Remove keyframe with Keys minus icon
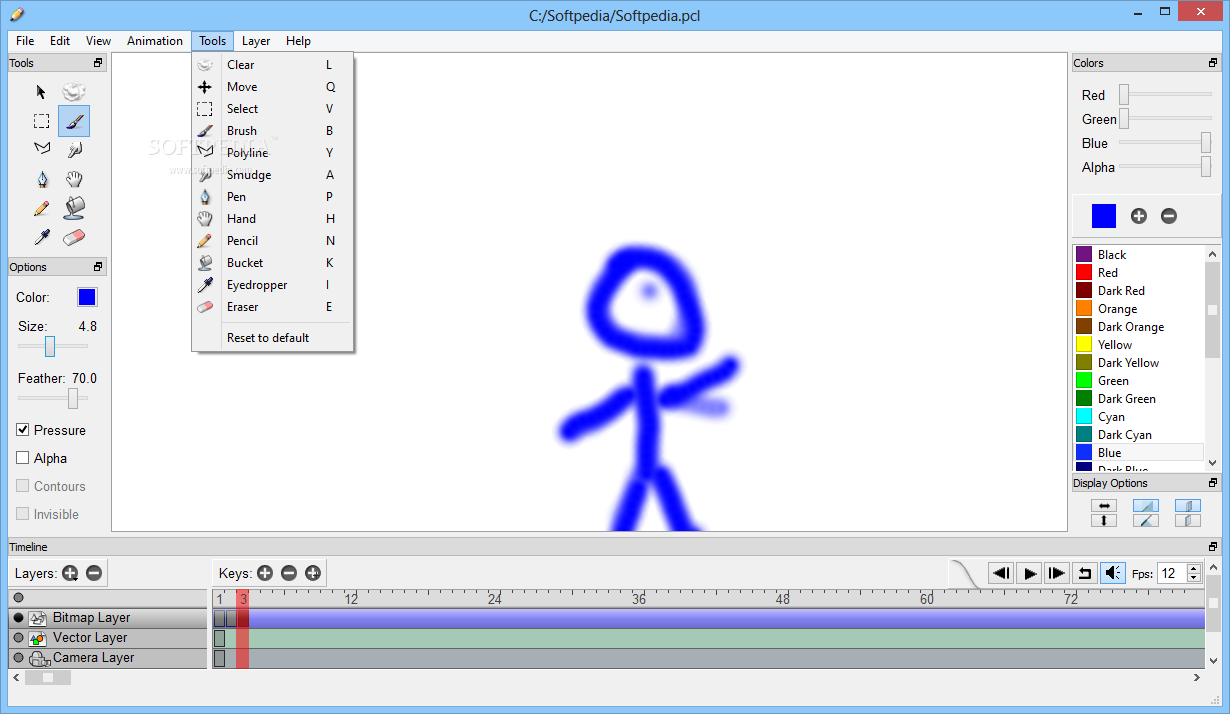The width and height of the screenshot is (1230, 714). (289, 573)
